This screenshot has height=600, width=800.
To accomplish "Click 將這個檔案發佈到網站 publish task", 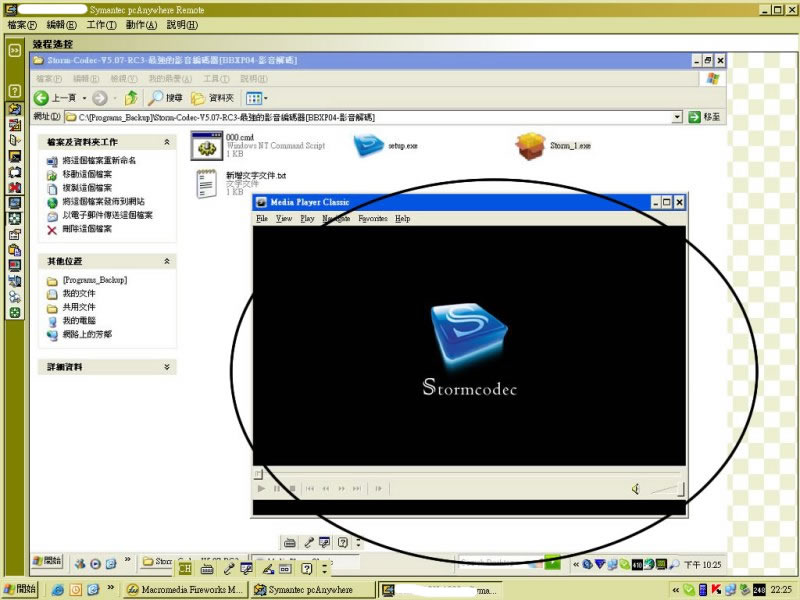I will coord(103,202).
